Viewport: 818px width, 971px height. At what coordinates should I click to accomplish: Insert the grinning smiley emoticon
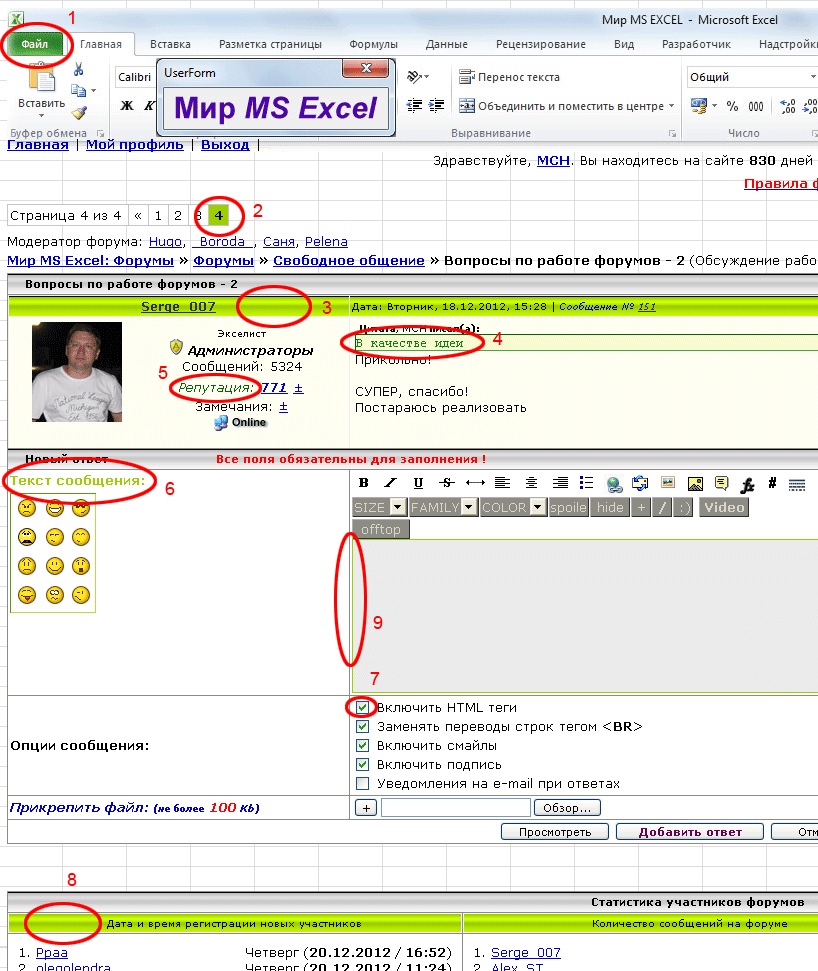pyautogui.click(x=55, y=508)
